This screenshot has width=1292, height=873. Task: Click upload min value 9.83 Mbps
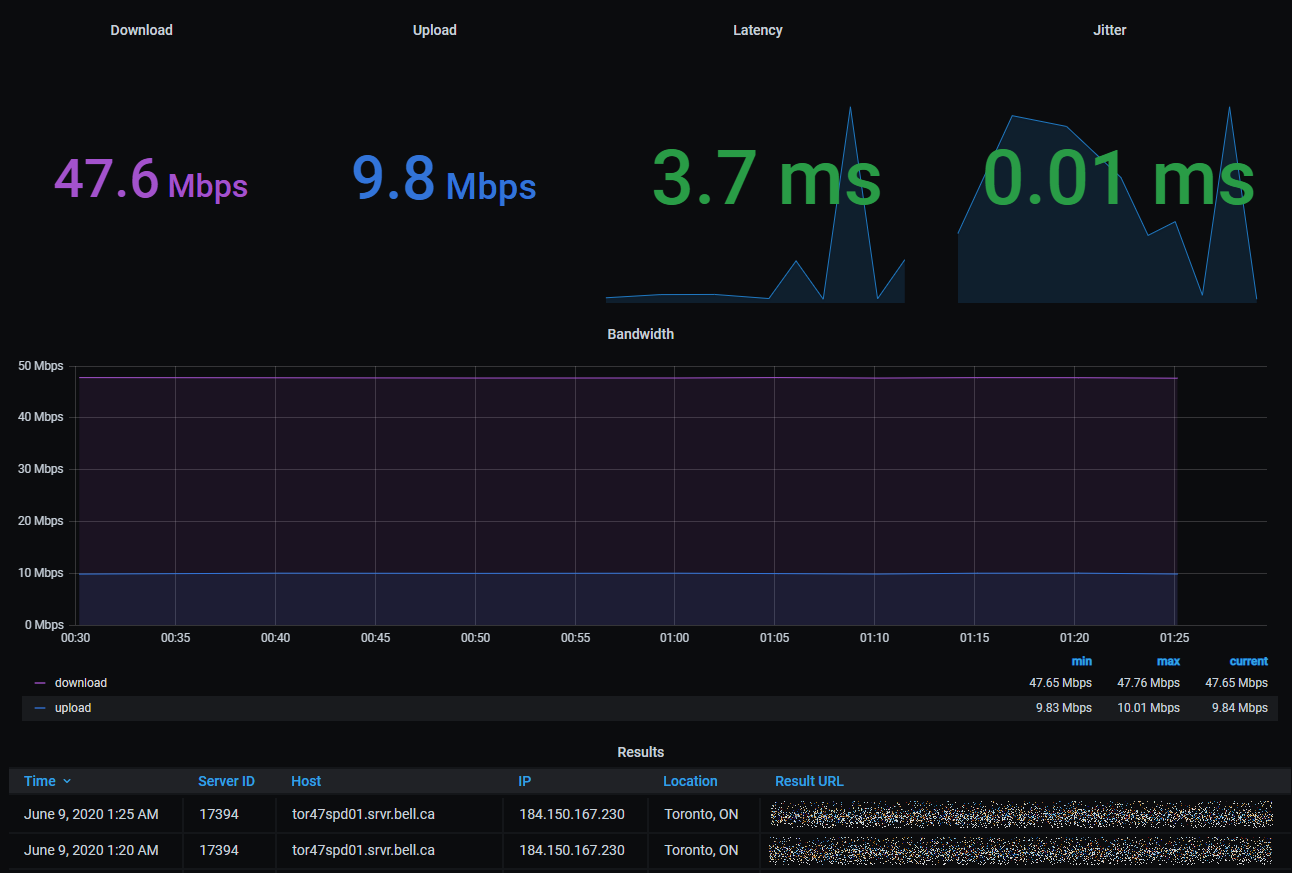tap(1064, 708)
